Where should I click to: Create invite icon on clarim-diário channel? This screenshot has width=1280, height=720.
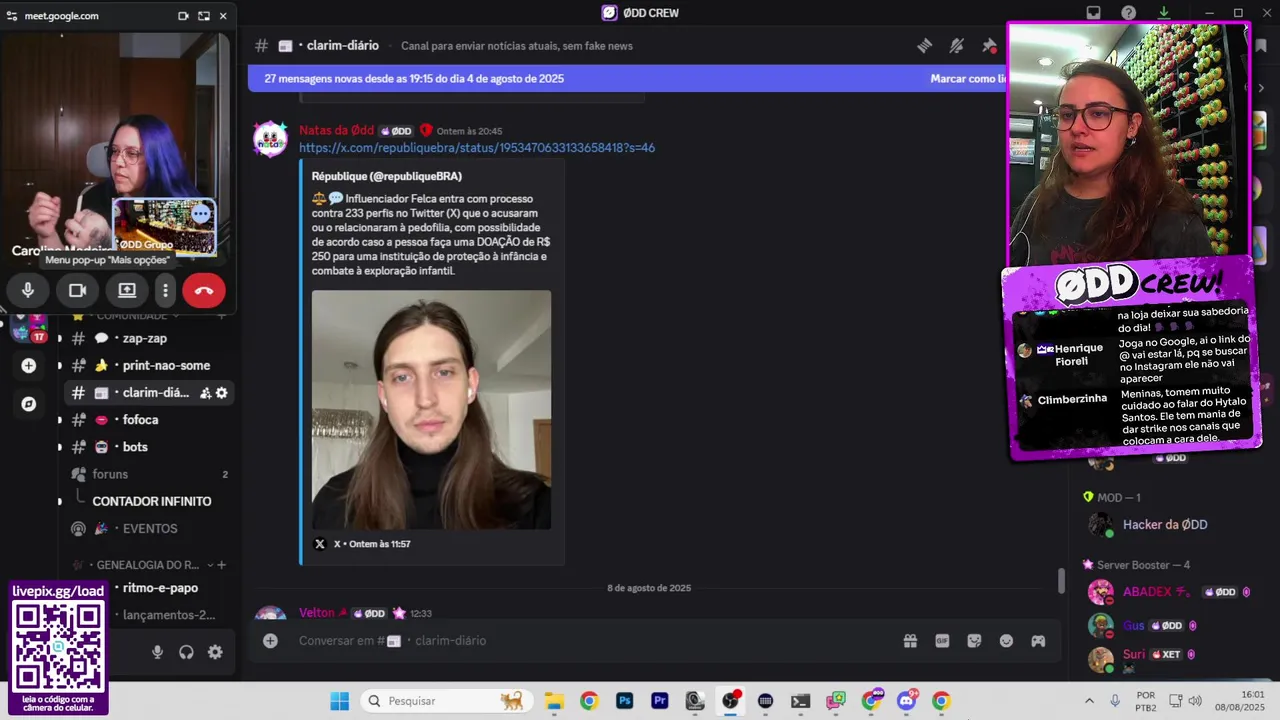(205, 393)
